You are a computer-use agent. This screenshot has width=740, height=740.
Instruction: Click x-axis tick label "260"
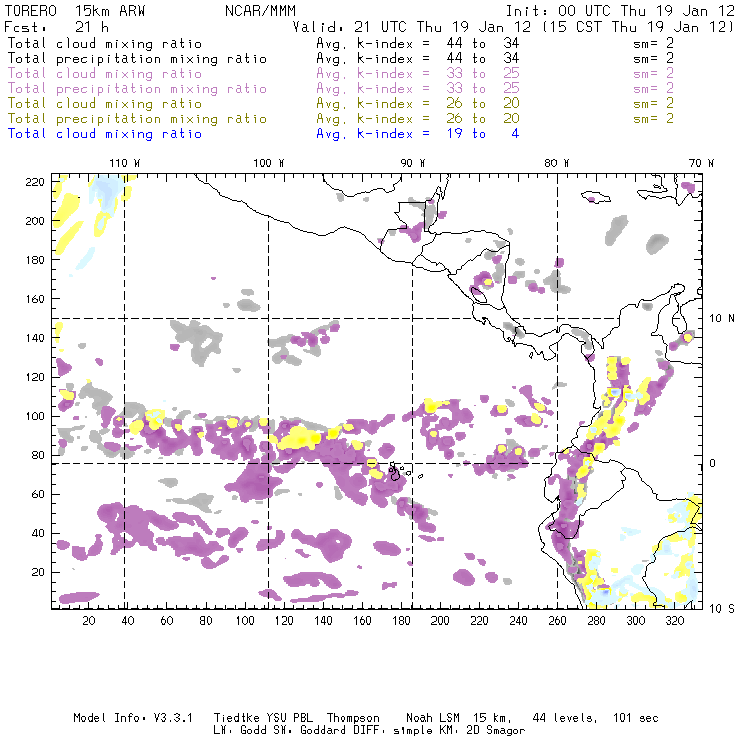pos(557,621)
